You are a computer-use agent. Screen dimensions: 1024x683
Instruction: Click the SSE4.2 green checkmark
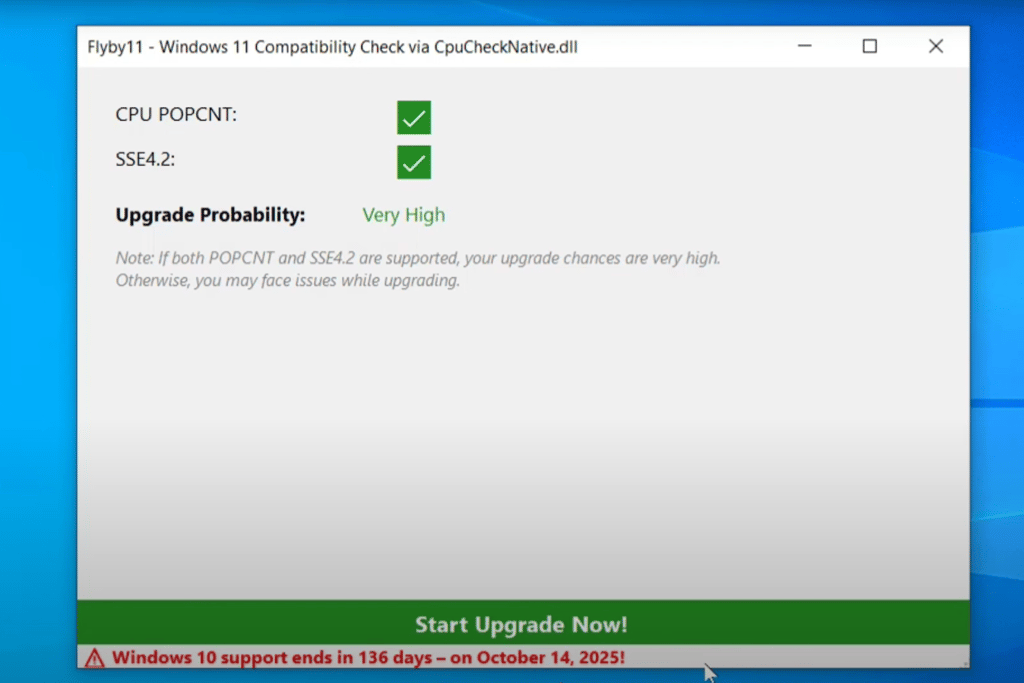click(414, 162)
